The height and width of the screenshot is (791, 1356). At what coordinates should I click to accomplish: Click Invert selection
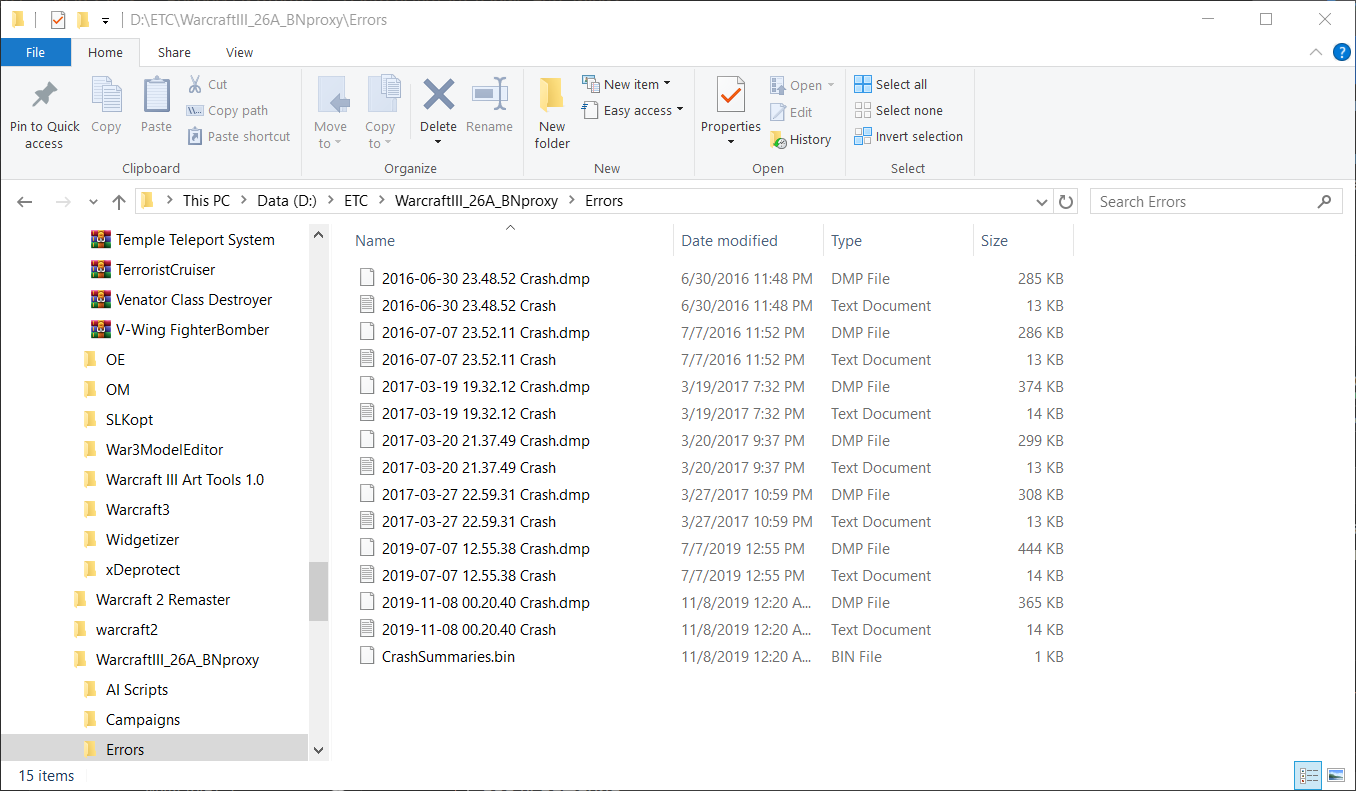pyautogui.click(x=909, y=136)
